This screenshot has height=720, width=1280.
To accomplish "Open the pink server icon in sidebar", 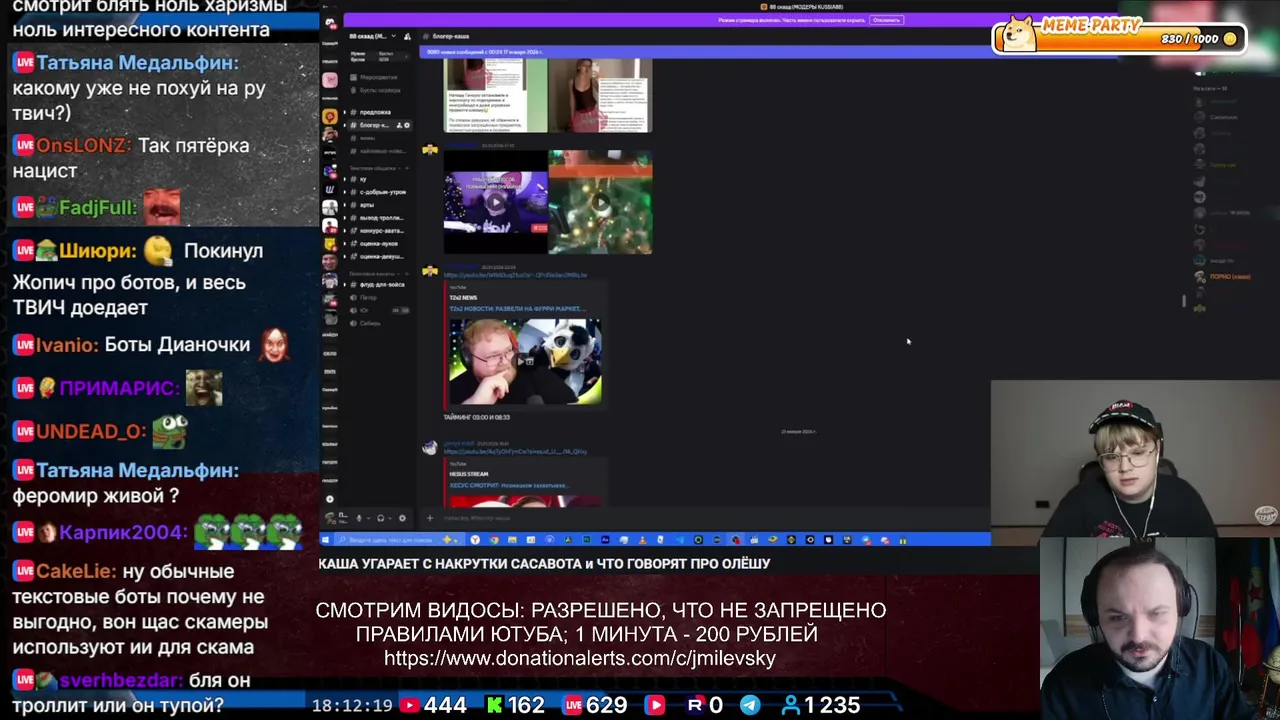I will (x=330, y=80).
